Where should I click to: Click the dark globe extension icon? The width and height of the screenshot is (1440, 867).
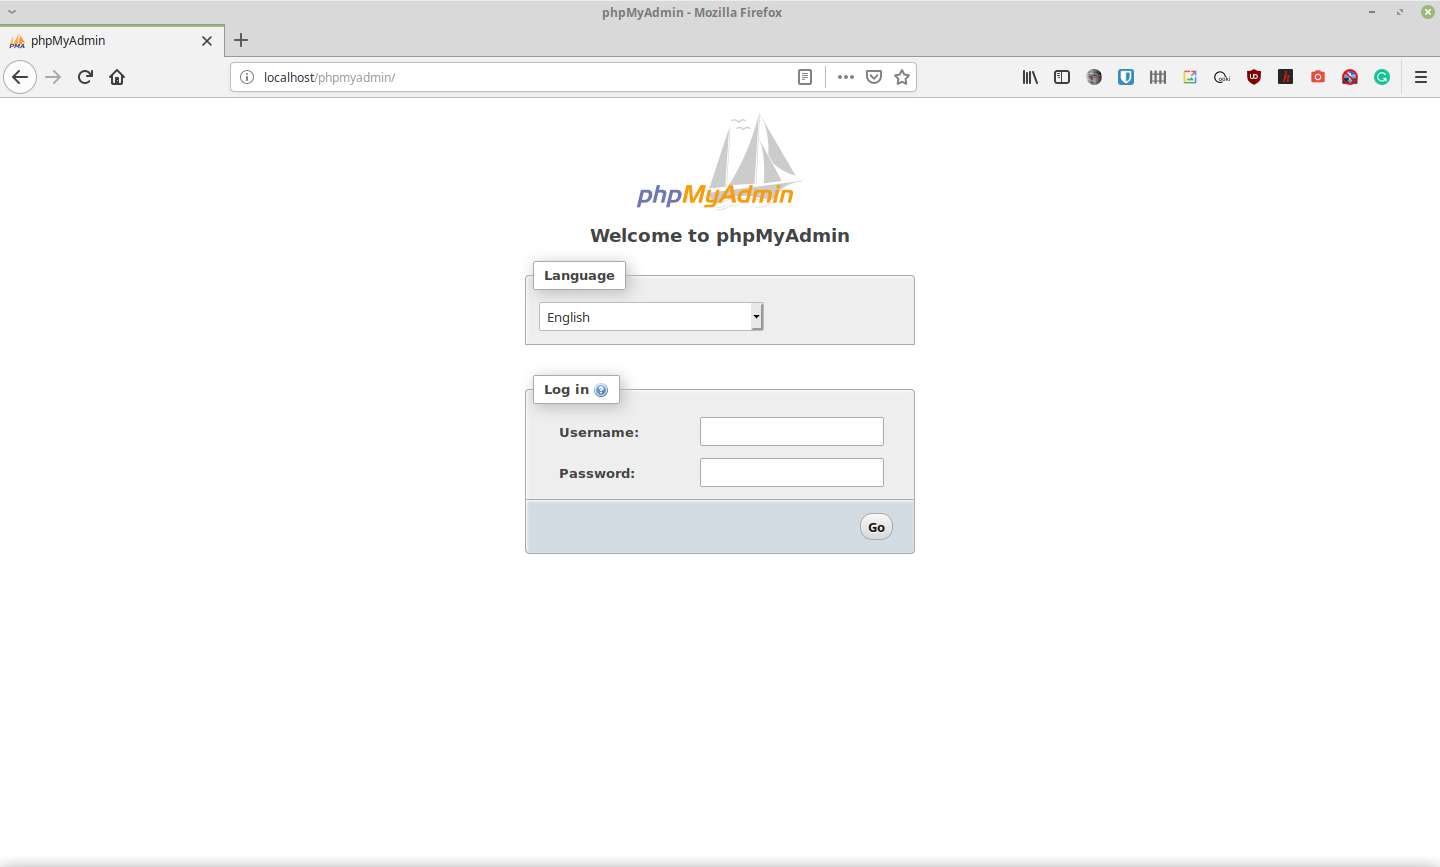pyautogui.click(x=1094, y=77)
